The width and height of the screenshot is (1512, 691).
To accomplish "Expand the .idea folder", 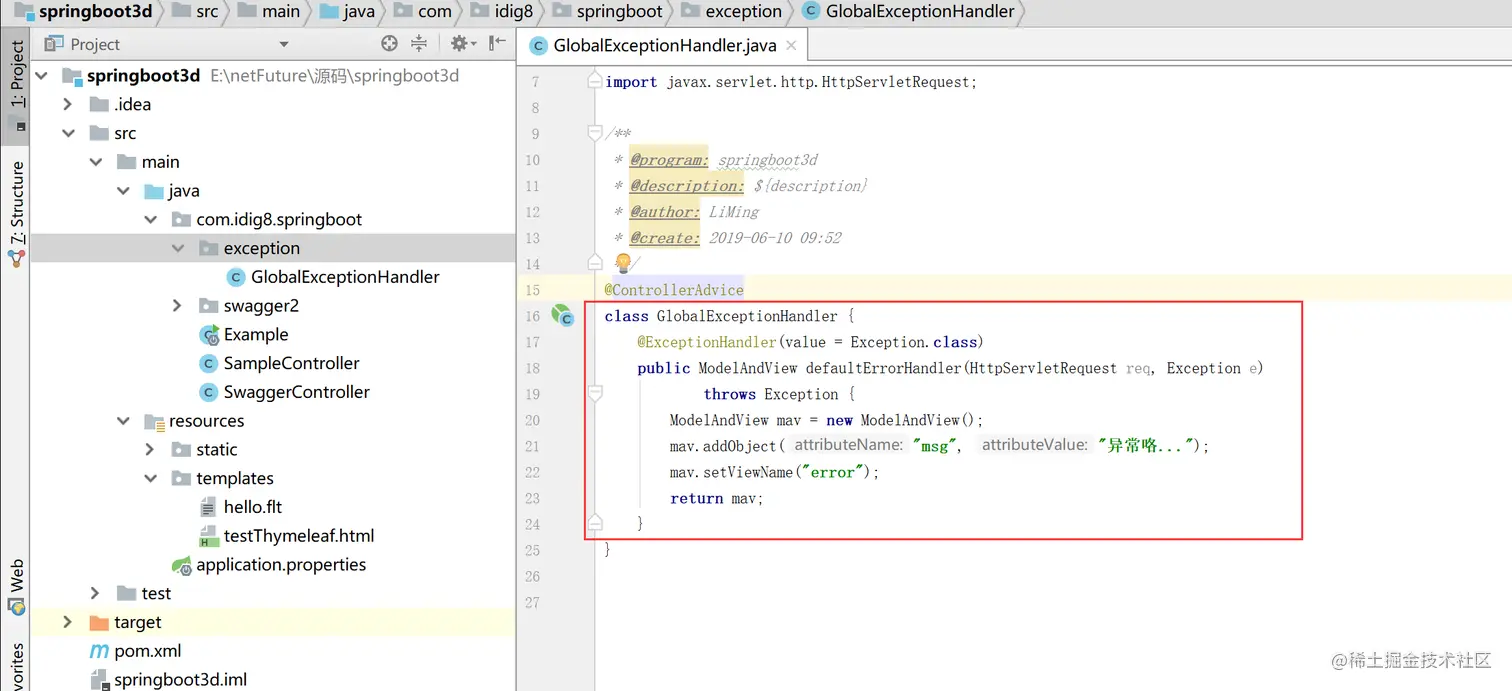I will point(67,104).
